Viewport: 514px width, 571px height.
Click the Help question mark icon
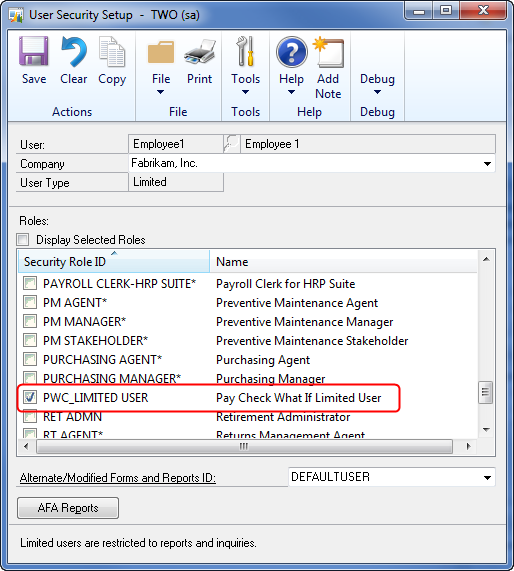pos(291,52)
